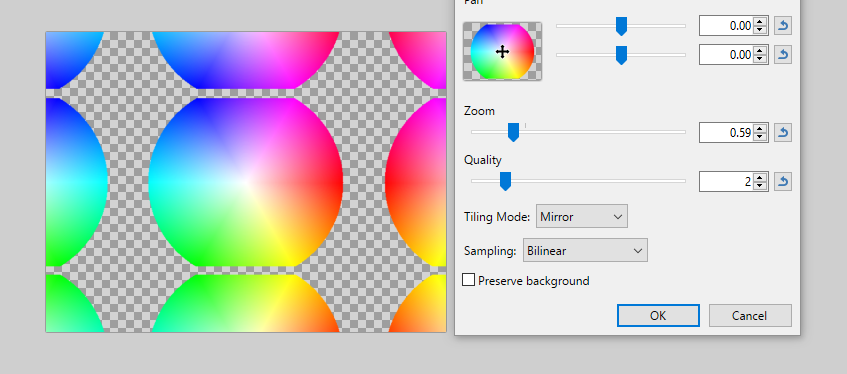Image resolution: width=847 pixels, height=374 pixels.
Task: Decrease the second Pan value with the down arrow
Action: (x=760, y=59)
